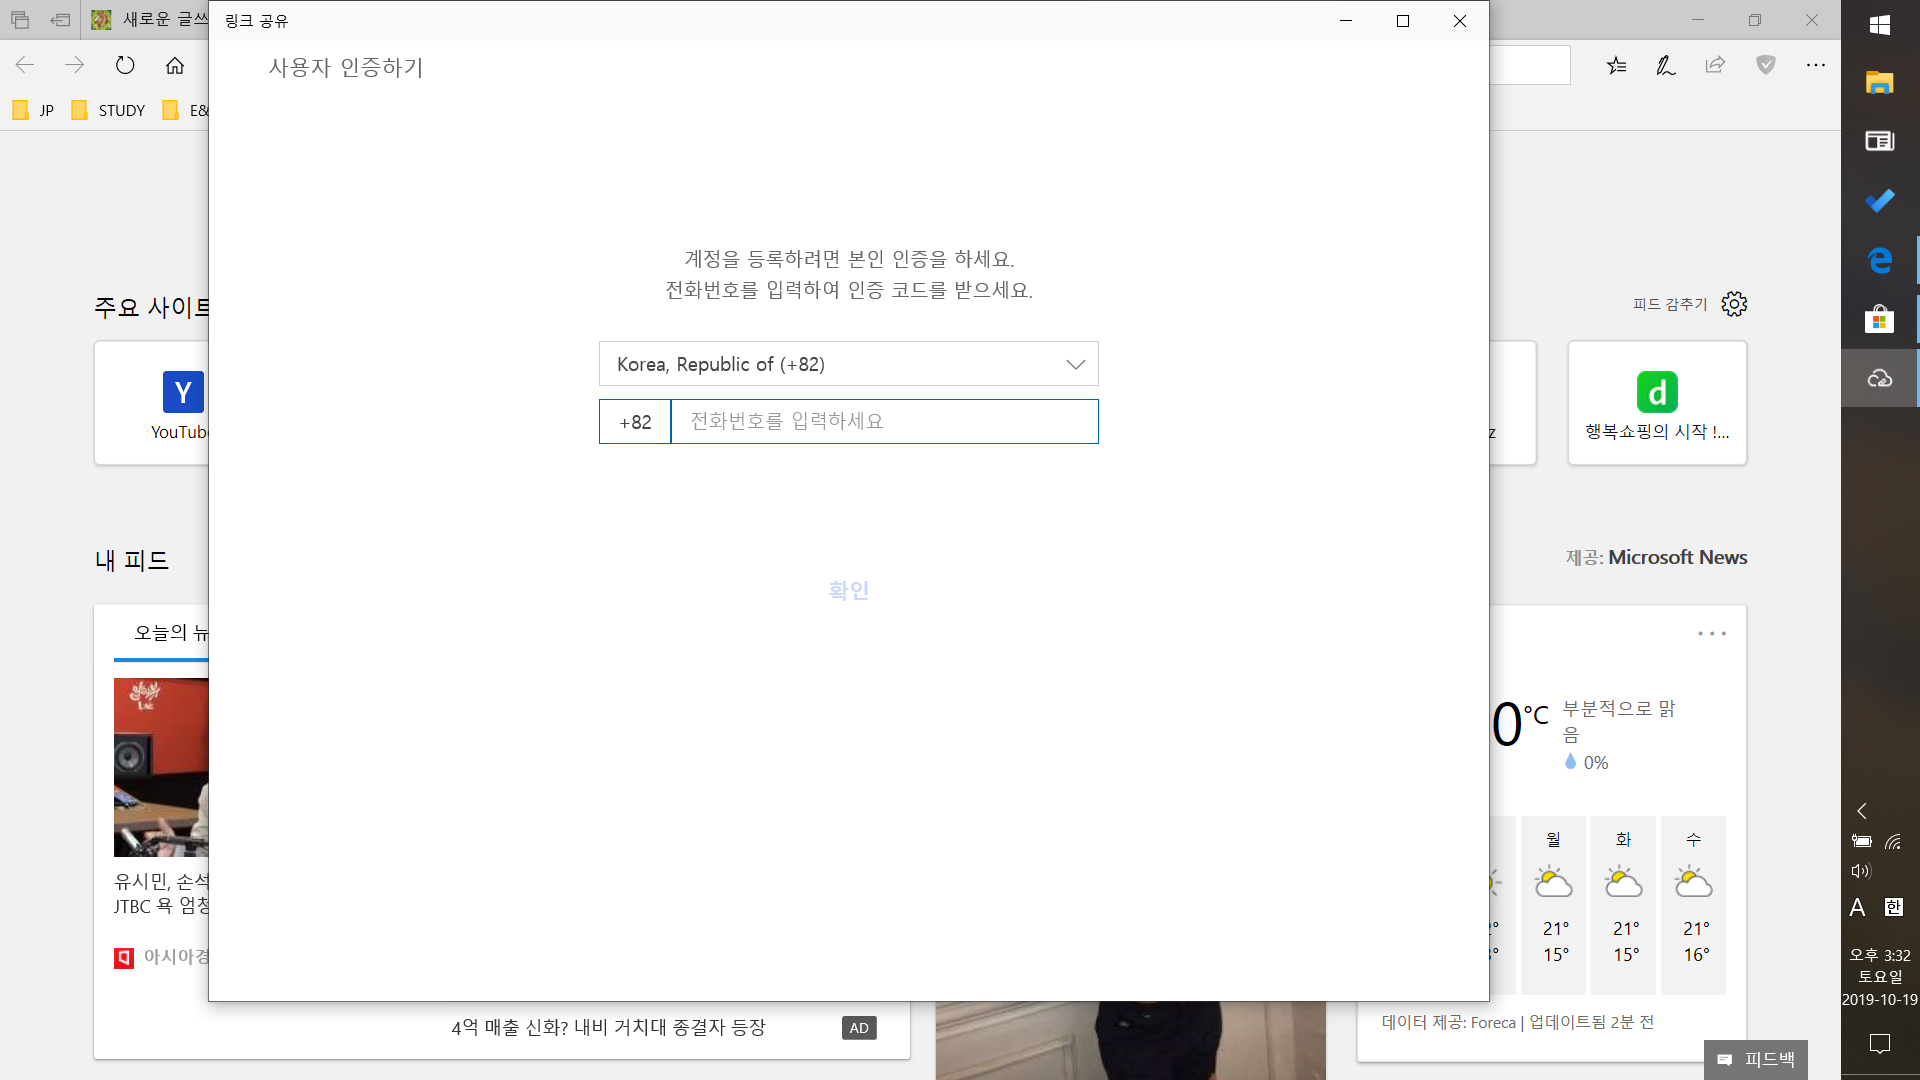Open feed settings gear icon

coord(1734,304)
